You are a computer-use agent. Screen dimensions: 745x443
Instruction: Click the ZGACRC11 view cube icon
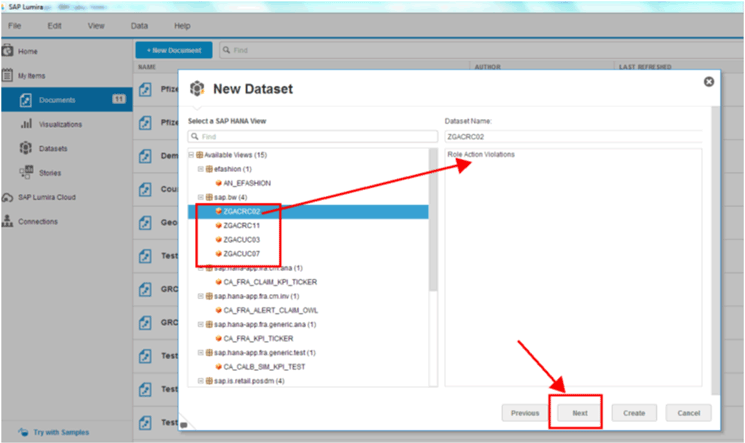[x=219, y=225]
